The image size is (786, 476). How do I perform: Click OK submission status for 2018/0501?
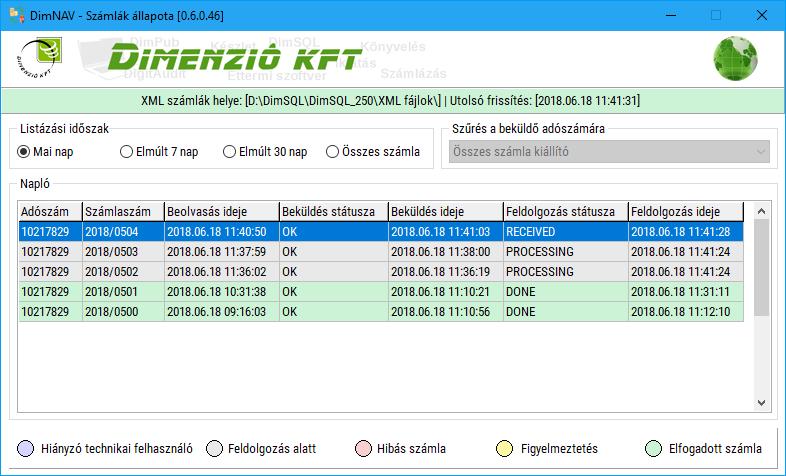tap(334, 292)
